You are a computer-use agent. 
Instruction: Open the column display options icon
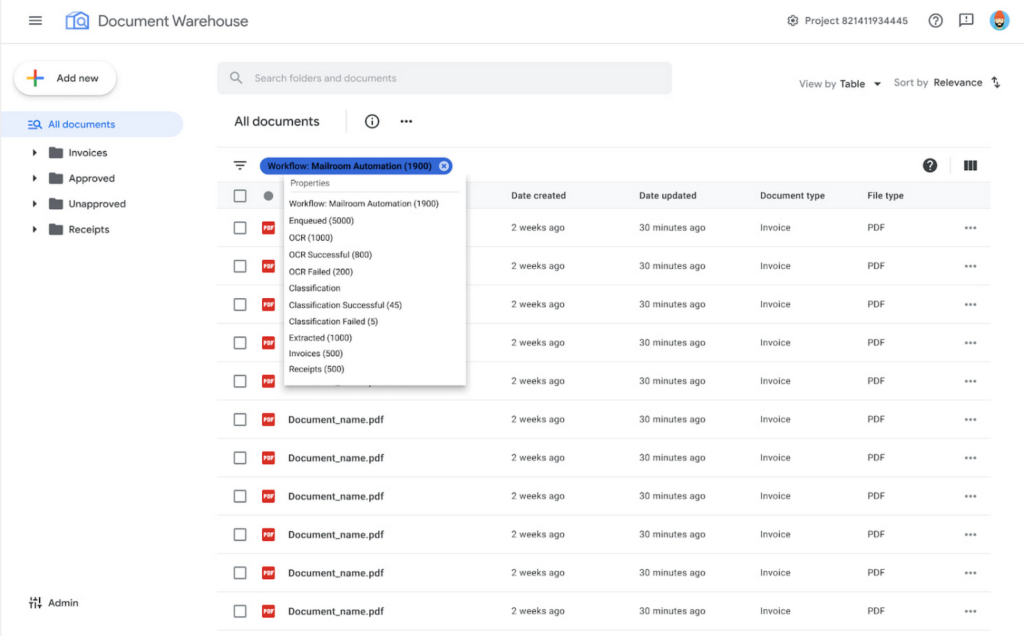click(x=969, y=165)
